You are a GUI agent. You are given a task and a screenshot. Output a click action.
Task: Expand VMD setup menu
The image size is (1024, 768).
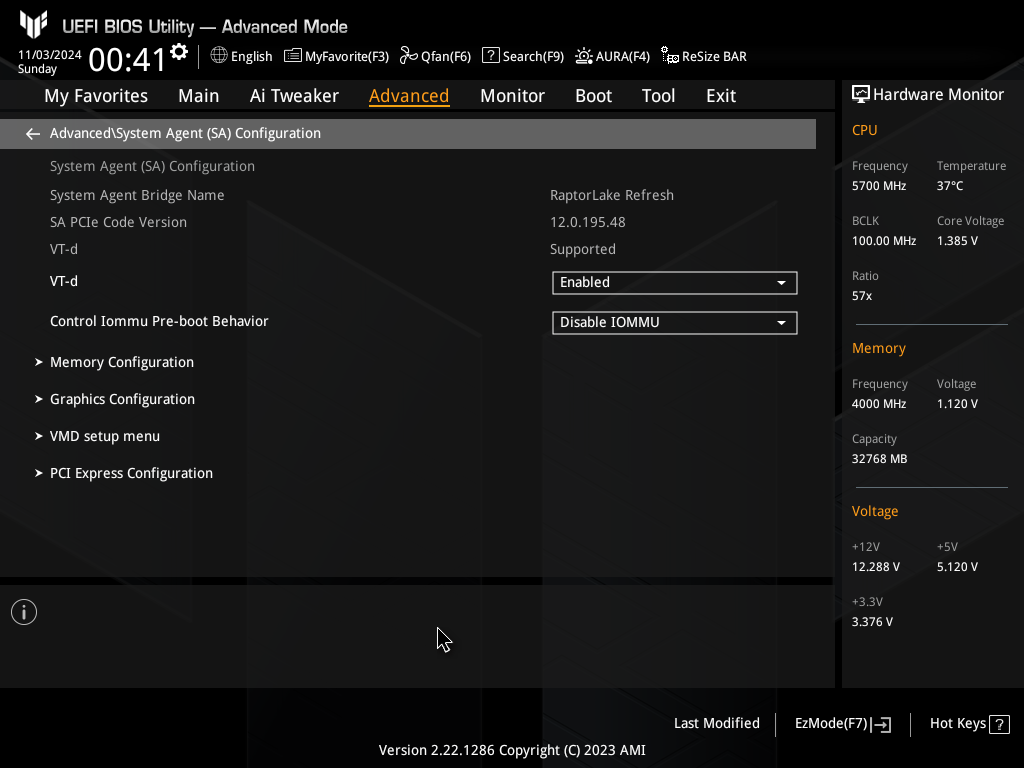pyautogui.click(x=104, y=436)
